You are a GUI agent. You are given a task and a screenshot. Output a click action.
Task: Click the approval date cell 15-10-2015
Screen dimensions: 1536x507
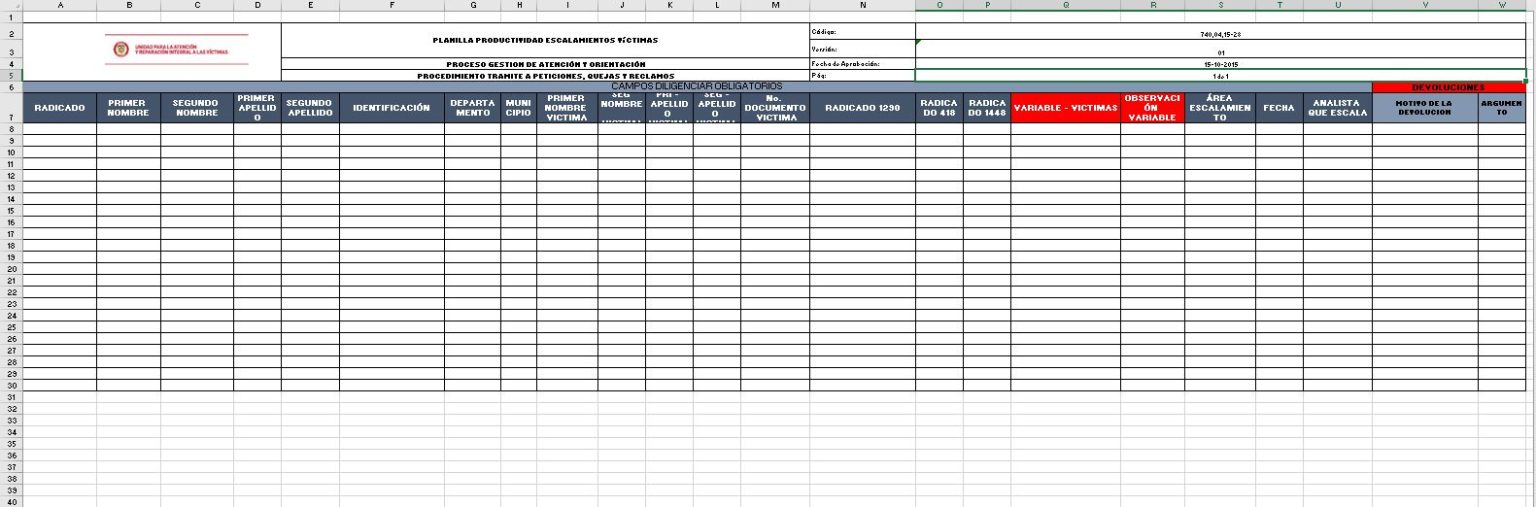(x=1220, y=64)
